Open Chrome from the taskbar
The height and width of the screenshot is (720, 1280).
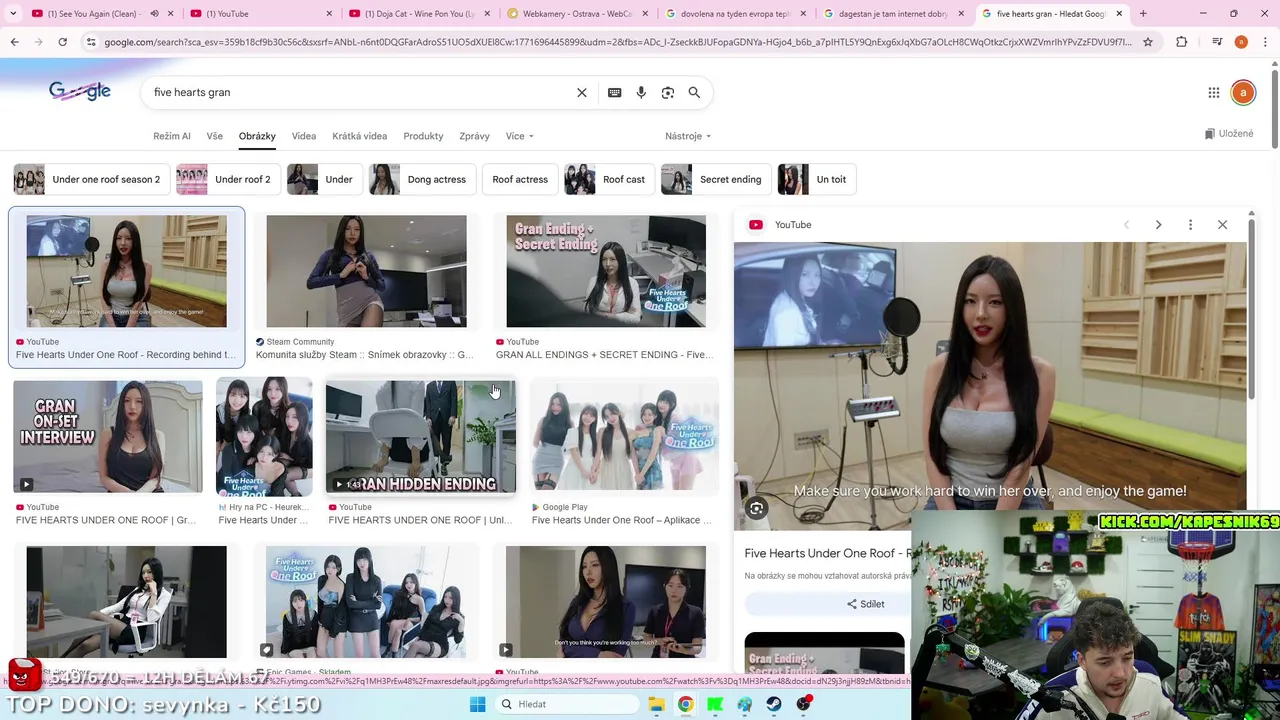coord(685,704)
